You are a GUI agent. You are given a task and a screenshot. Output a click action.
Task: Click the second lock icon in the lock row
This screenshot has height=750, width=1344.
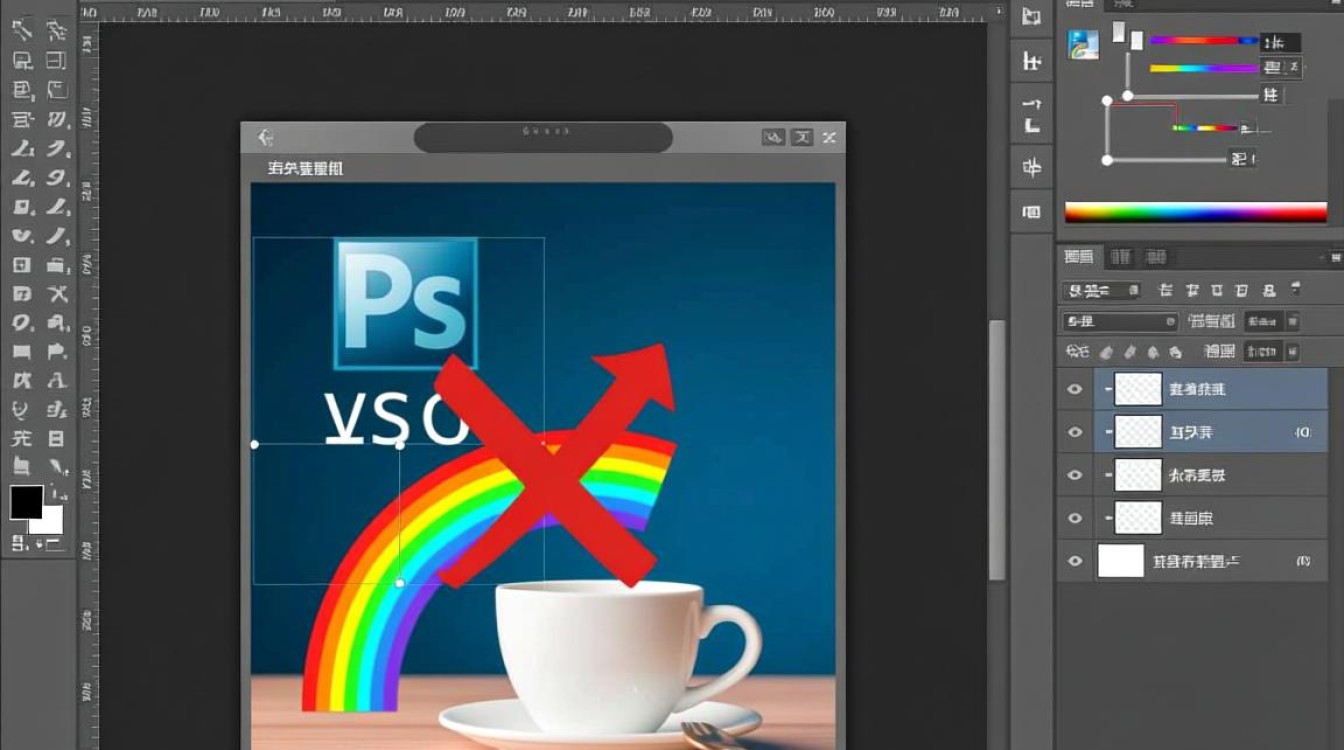(x=1106, y=352)
